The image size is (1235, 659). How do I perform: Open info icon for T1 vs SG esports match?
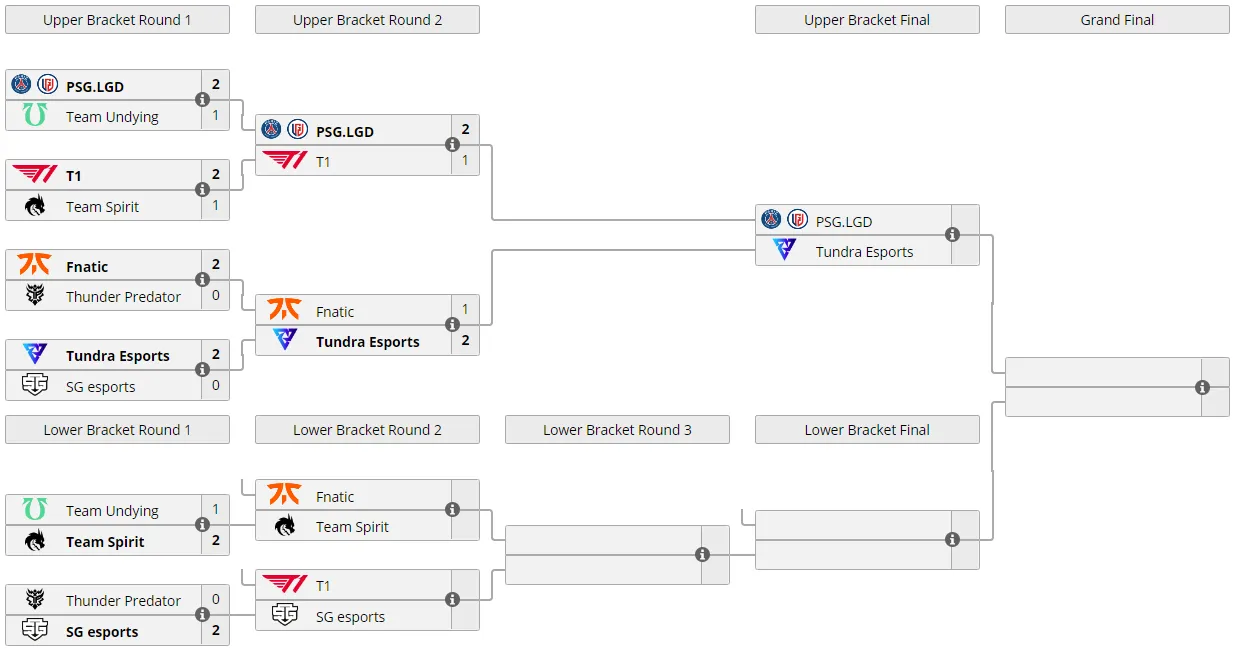click(x=452, y=600)
